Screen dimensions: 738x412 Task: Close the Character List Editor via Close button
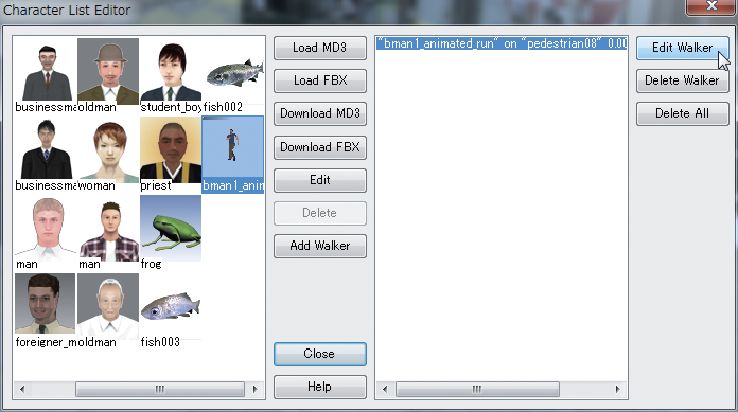click(320, 354)
